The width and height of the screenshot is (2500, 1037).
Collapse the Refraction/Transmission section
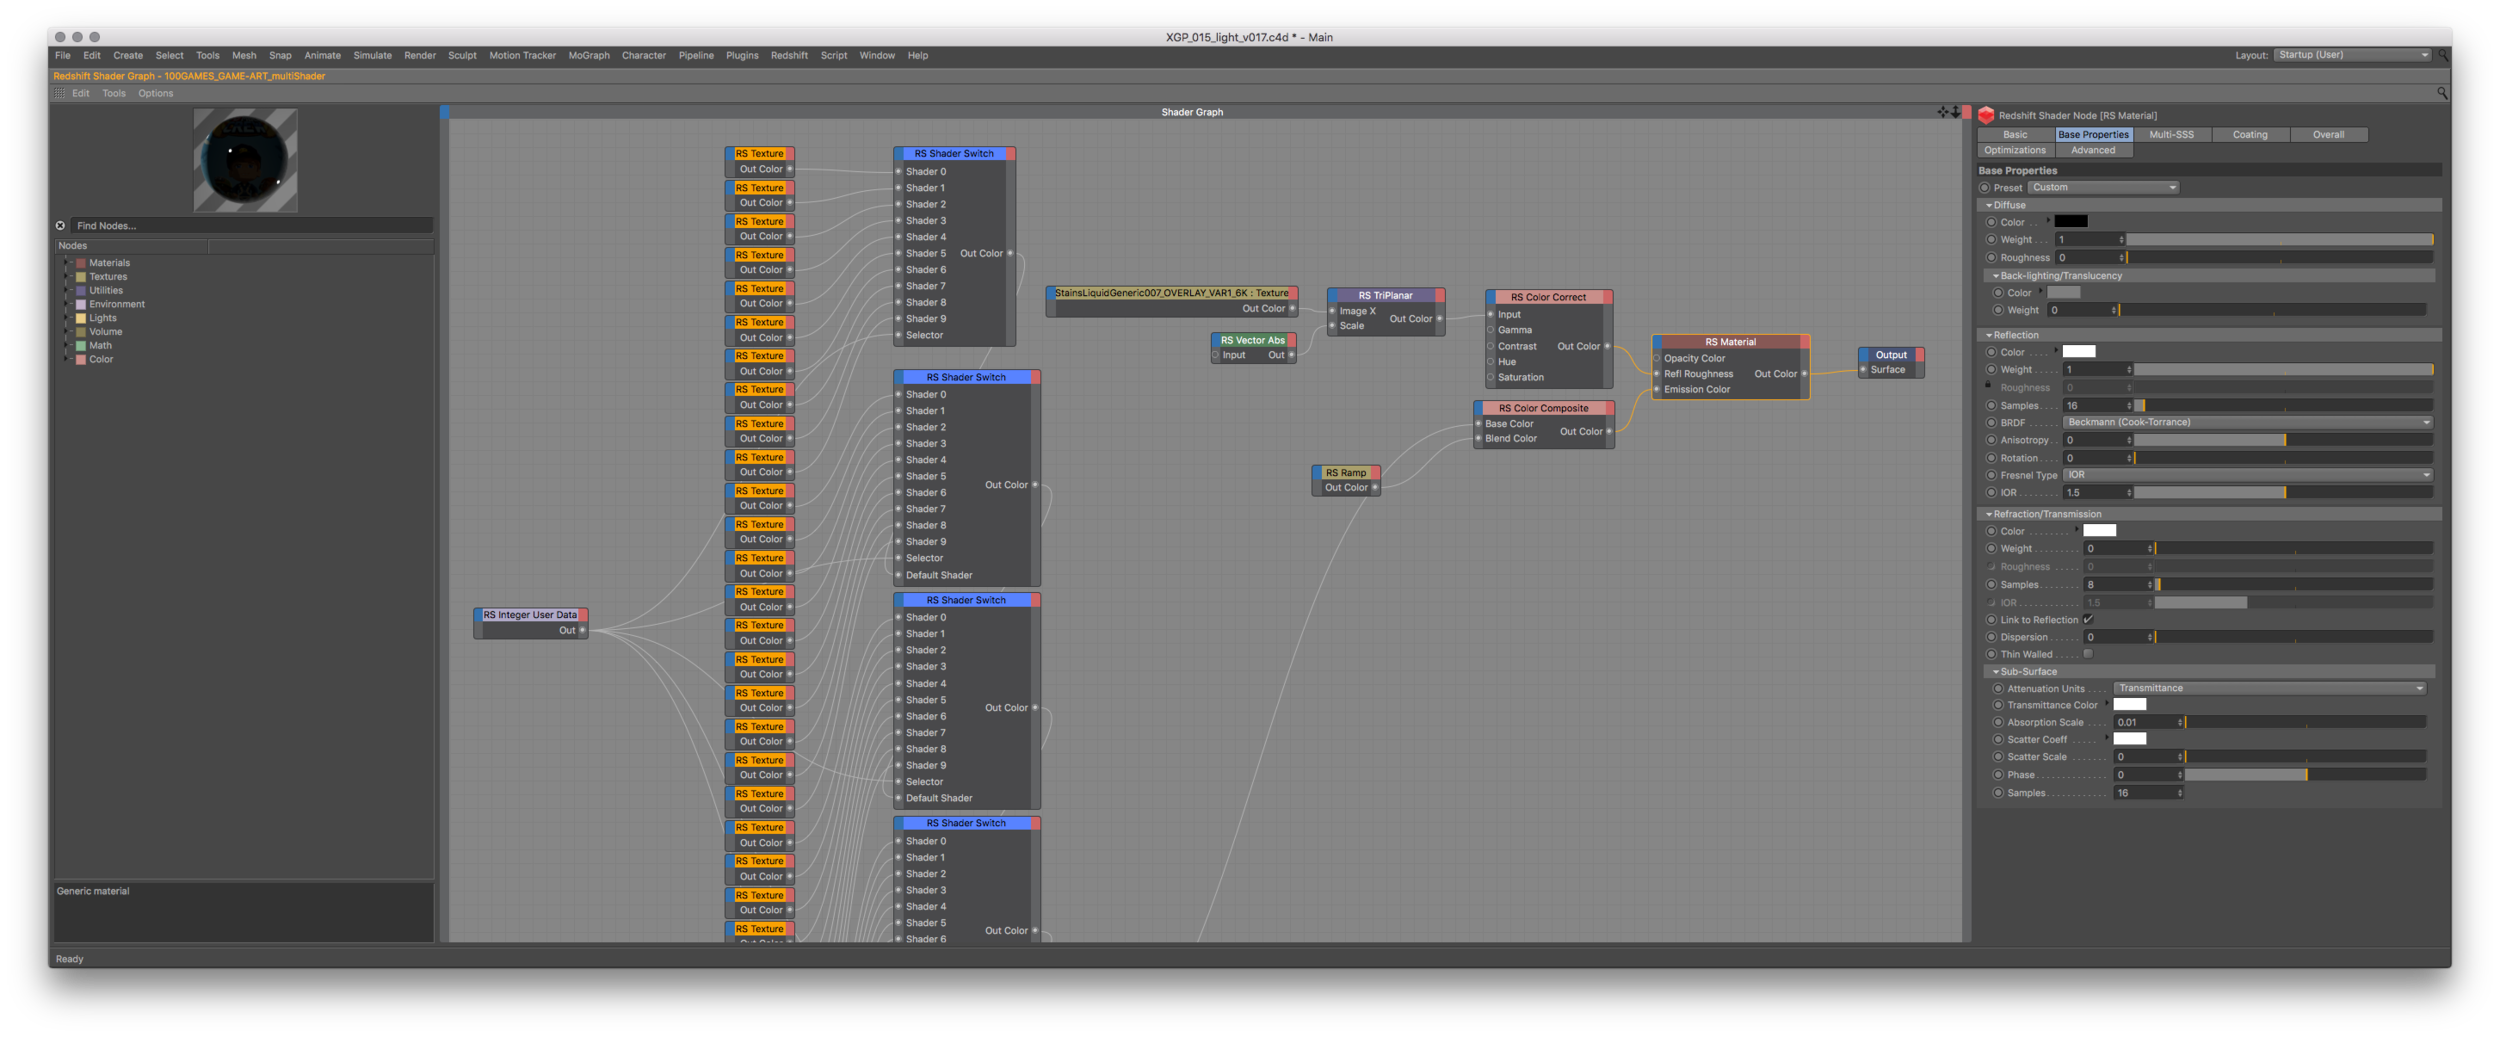tap(1989, 514)
